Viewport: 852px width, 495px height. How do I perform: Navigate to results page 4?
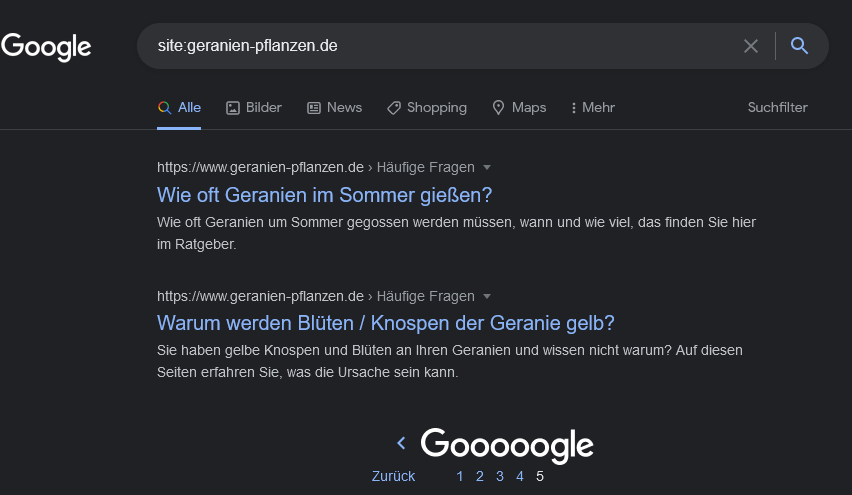tap(520, 476)
